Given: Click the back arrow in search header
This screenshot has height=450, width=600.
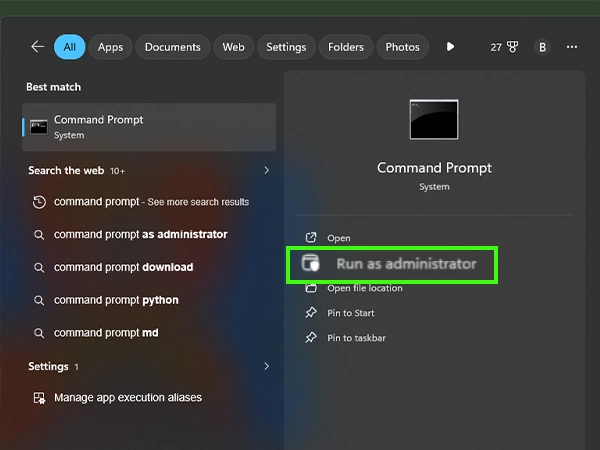Looking at the screenshot, I should point(38,47).
